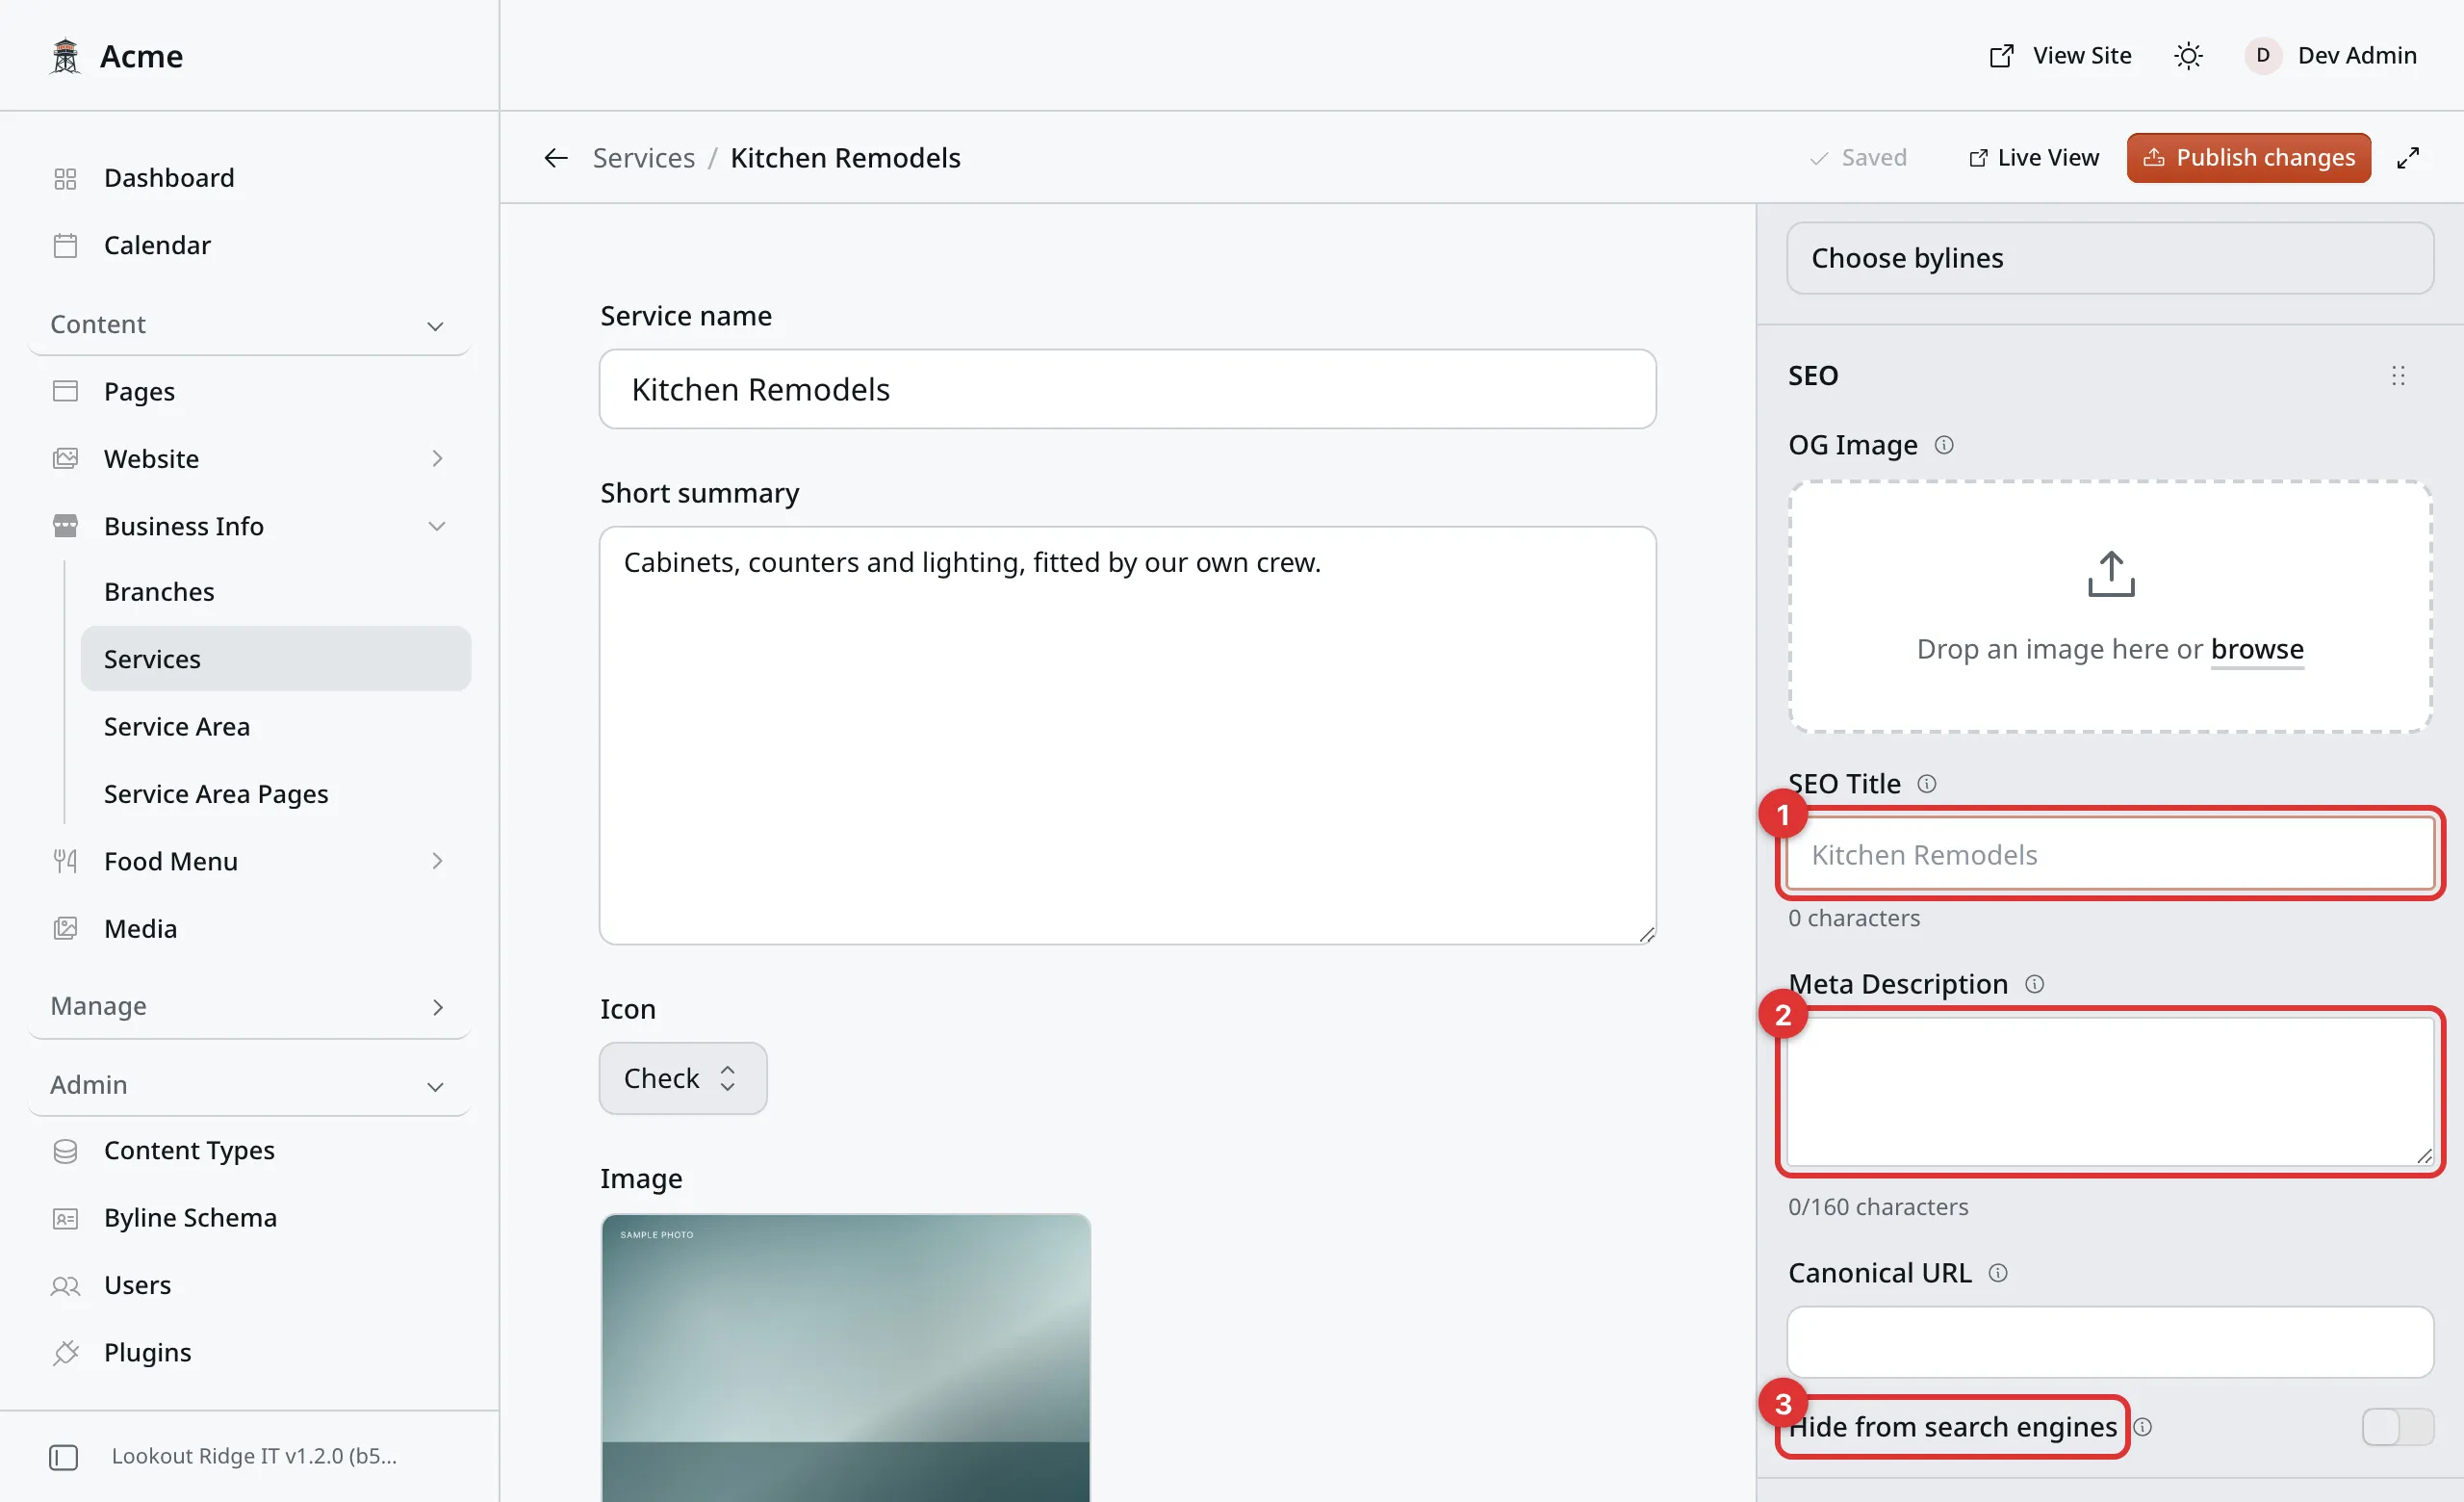Open the Choose bylines selector
This screenshot has width=2464, height=1502.
point(2110,258)
